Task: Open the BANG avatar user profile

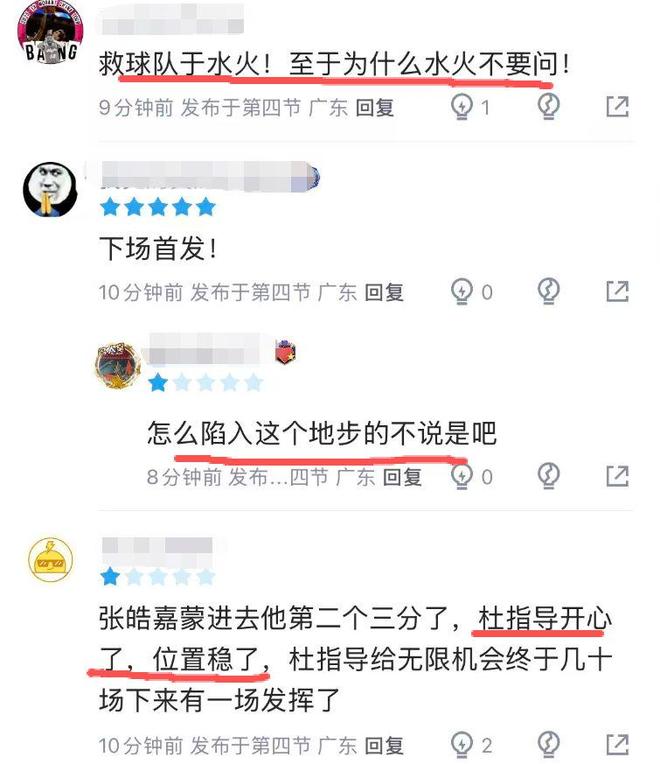Action: click(x=51, y=35)
